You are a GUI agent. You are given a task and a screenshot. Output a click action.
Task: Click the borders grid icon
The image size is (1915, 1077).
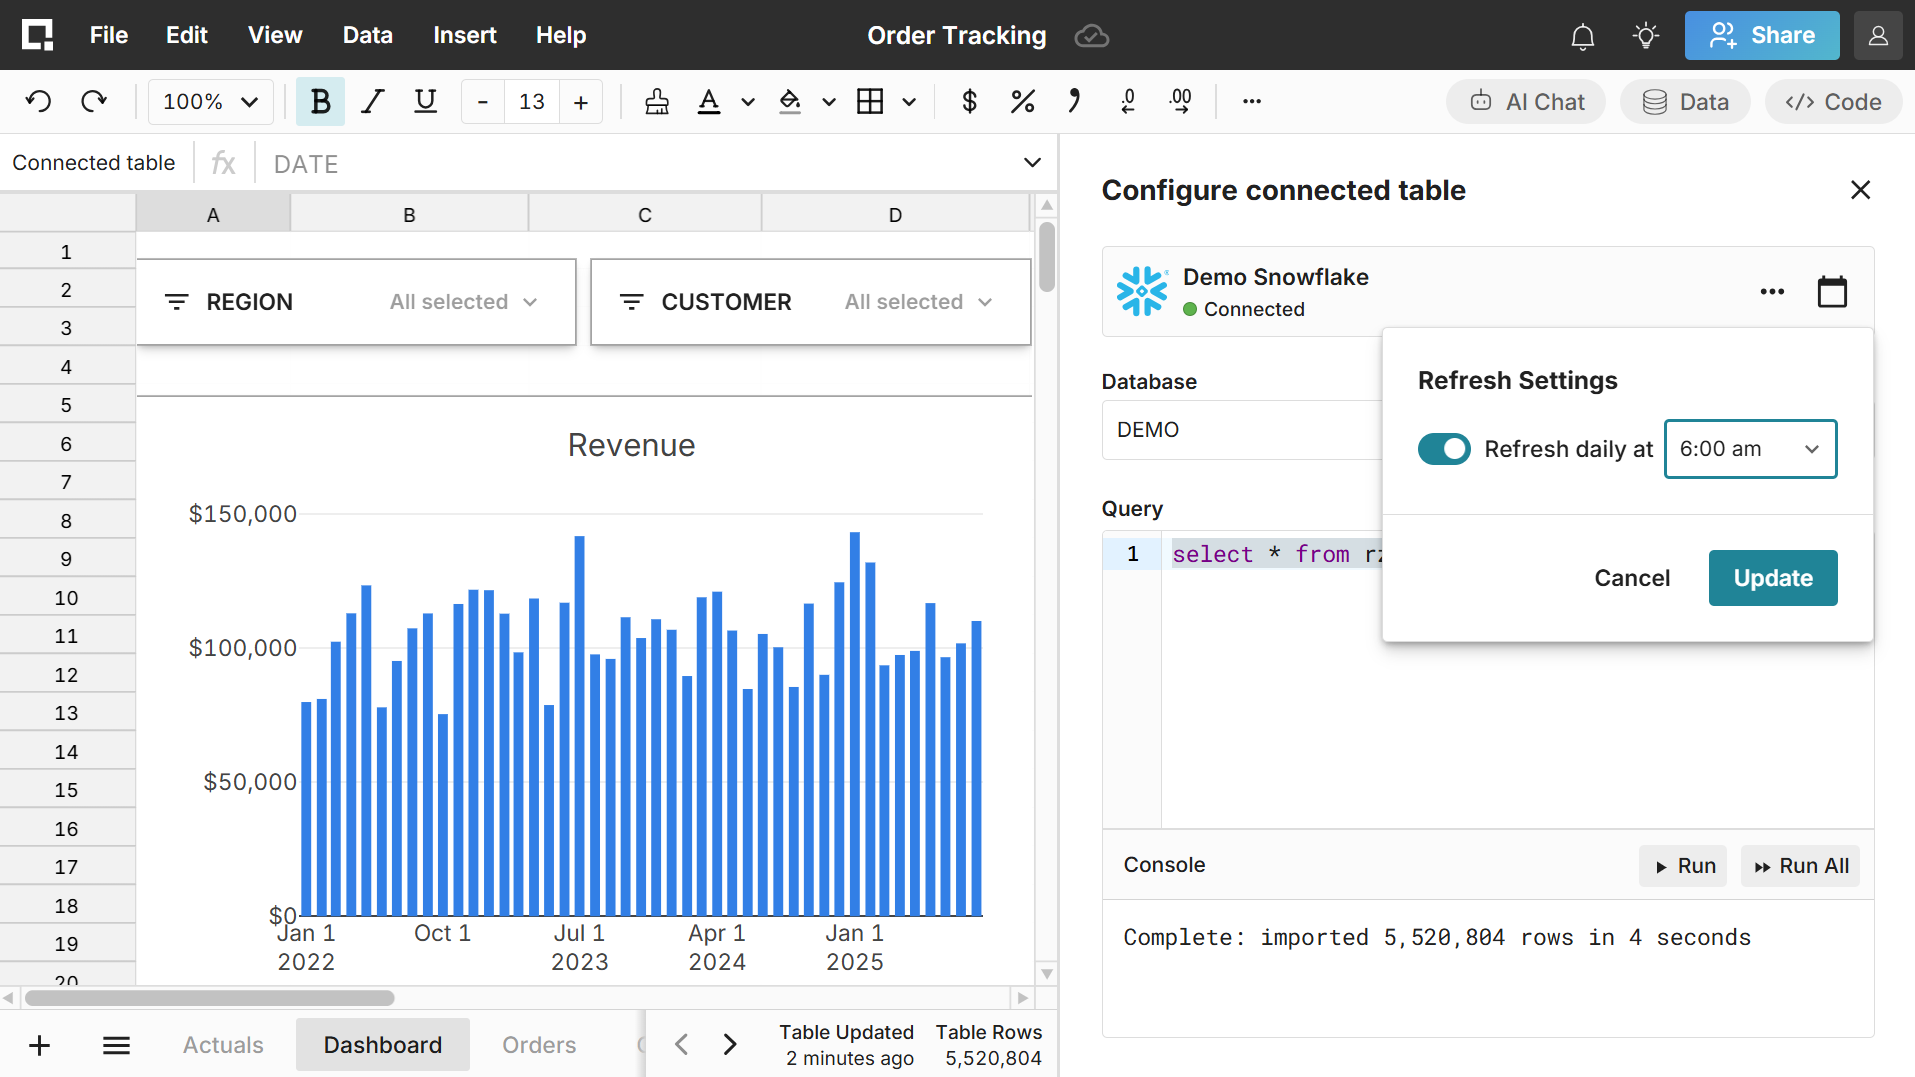(x=870, y=101)
